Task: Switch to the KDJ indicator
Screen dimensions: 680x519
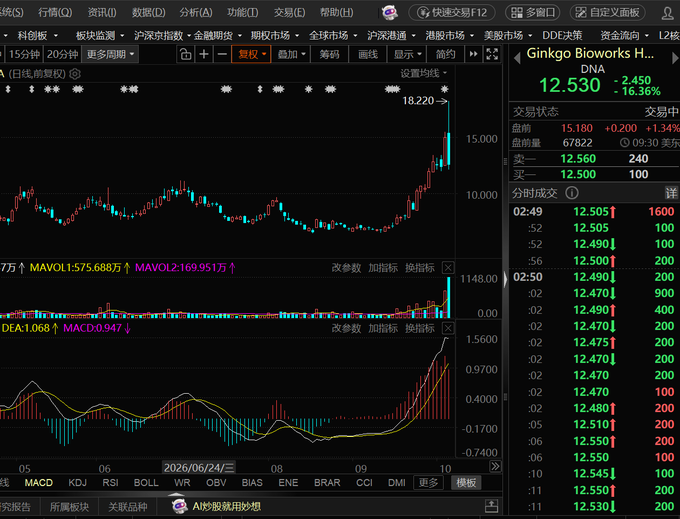Action: 78,483
